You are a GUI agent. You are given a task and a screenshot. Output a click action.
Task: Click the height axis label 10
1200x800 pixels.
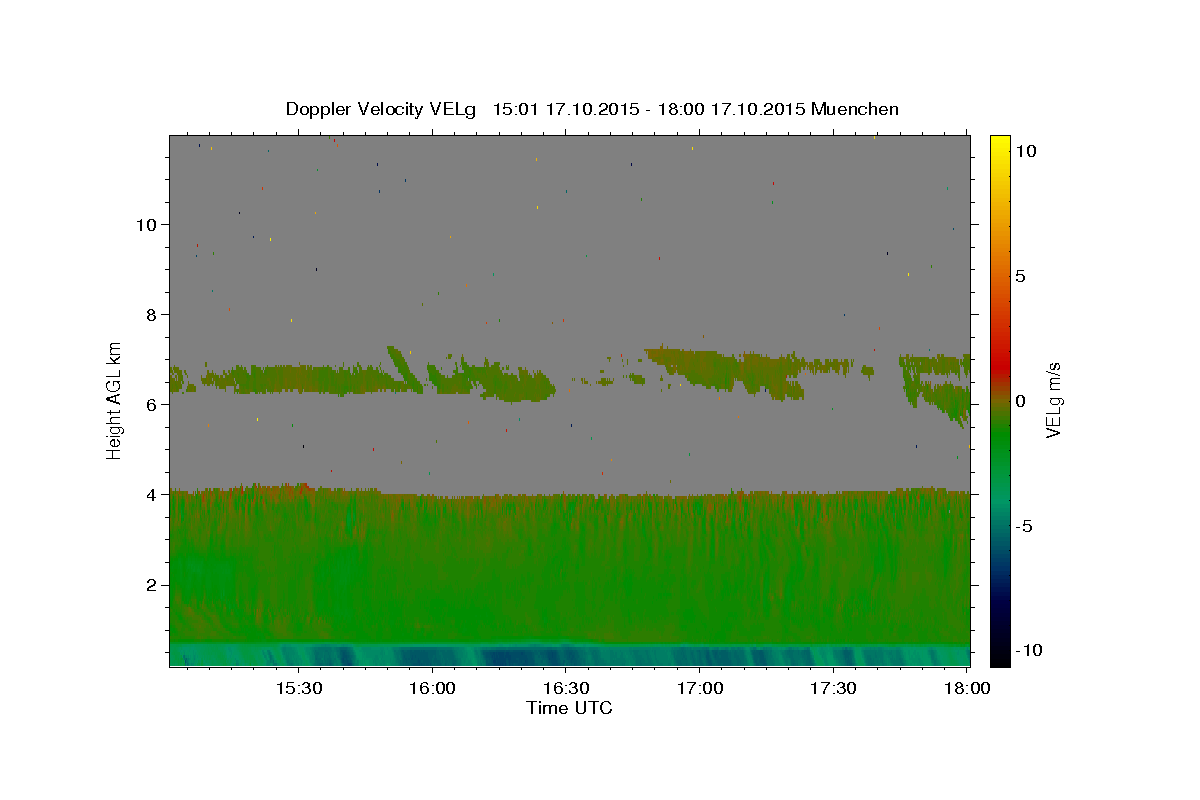146,225
